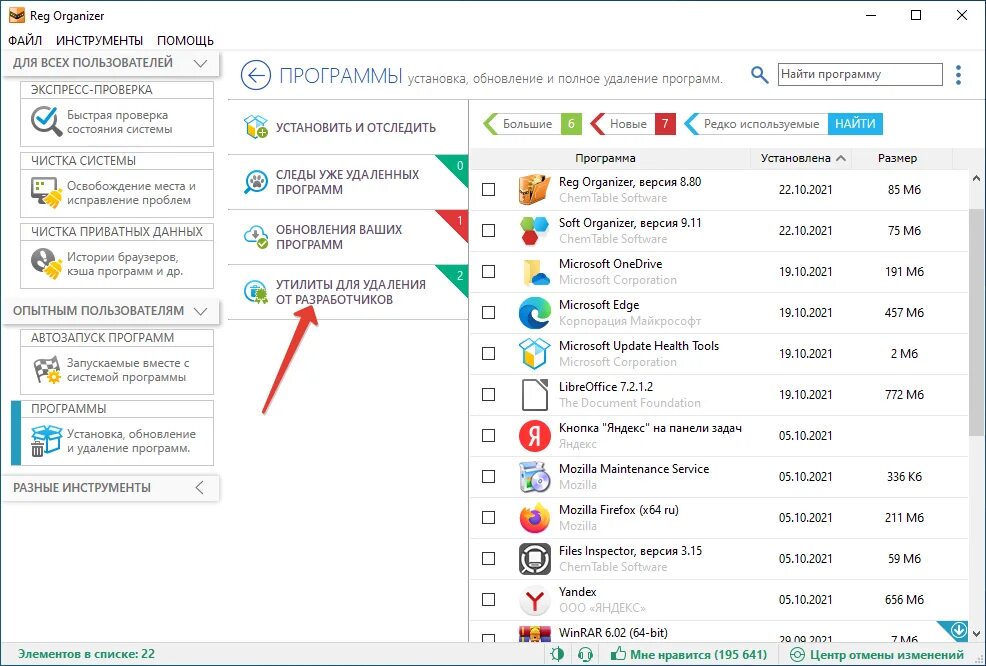
Task: Check the Soft Organizer checkbox
Action: (x=489, y=230)
